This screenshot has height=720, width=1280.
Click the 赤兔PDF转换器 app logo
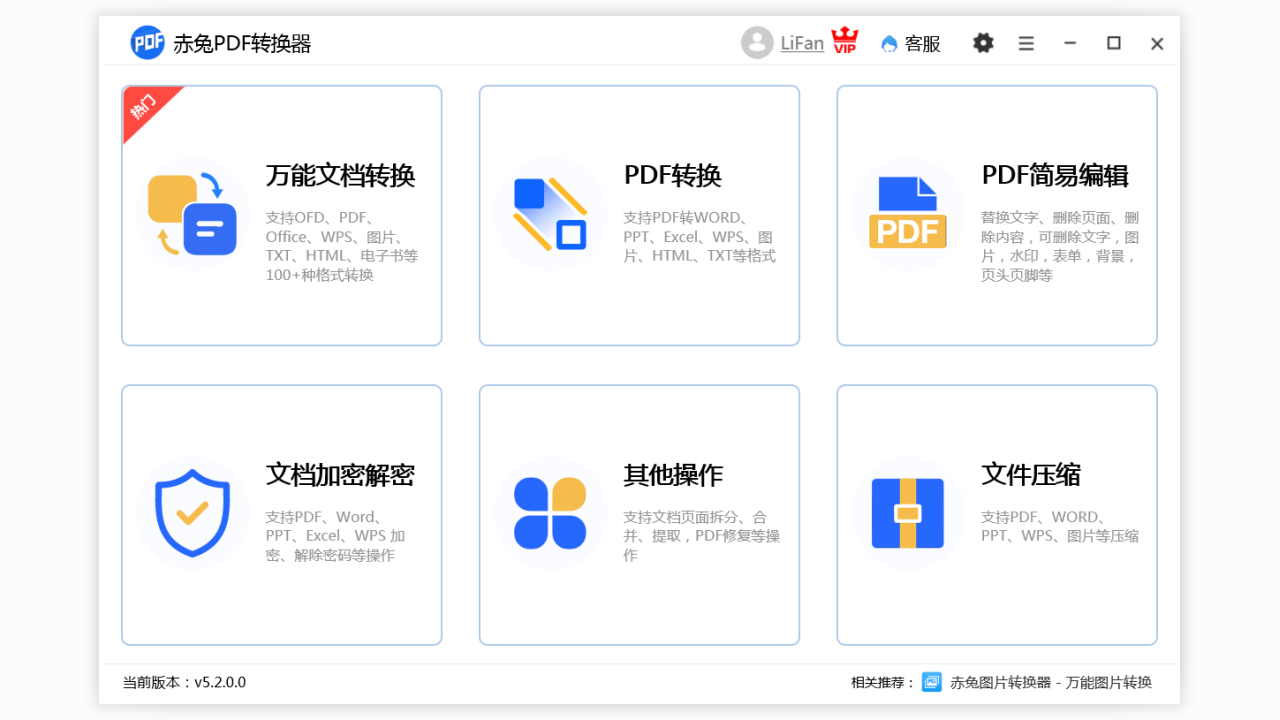pos(147,43)
